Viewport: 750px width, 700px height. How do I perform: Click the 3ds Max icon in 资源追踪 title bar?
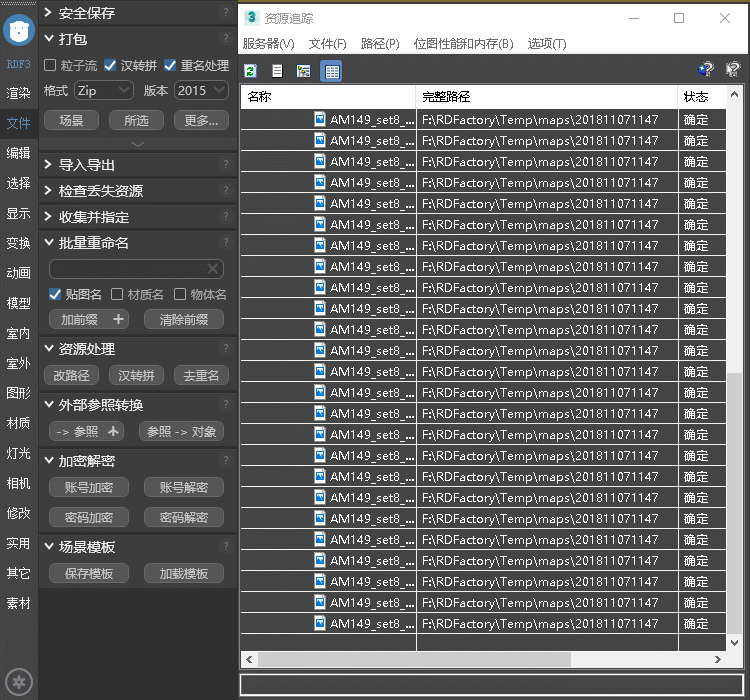251,18
